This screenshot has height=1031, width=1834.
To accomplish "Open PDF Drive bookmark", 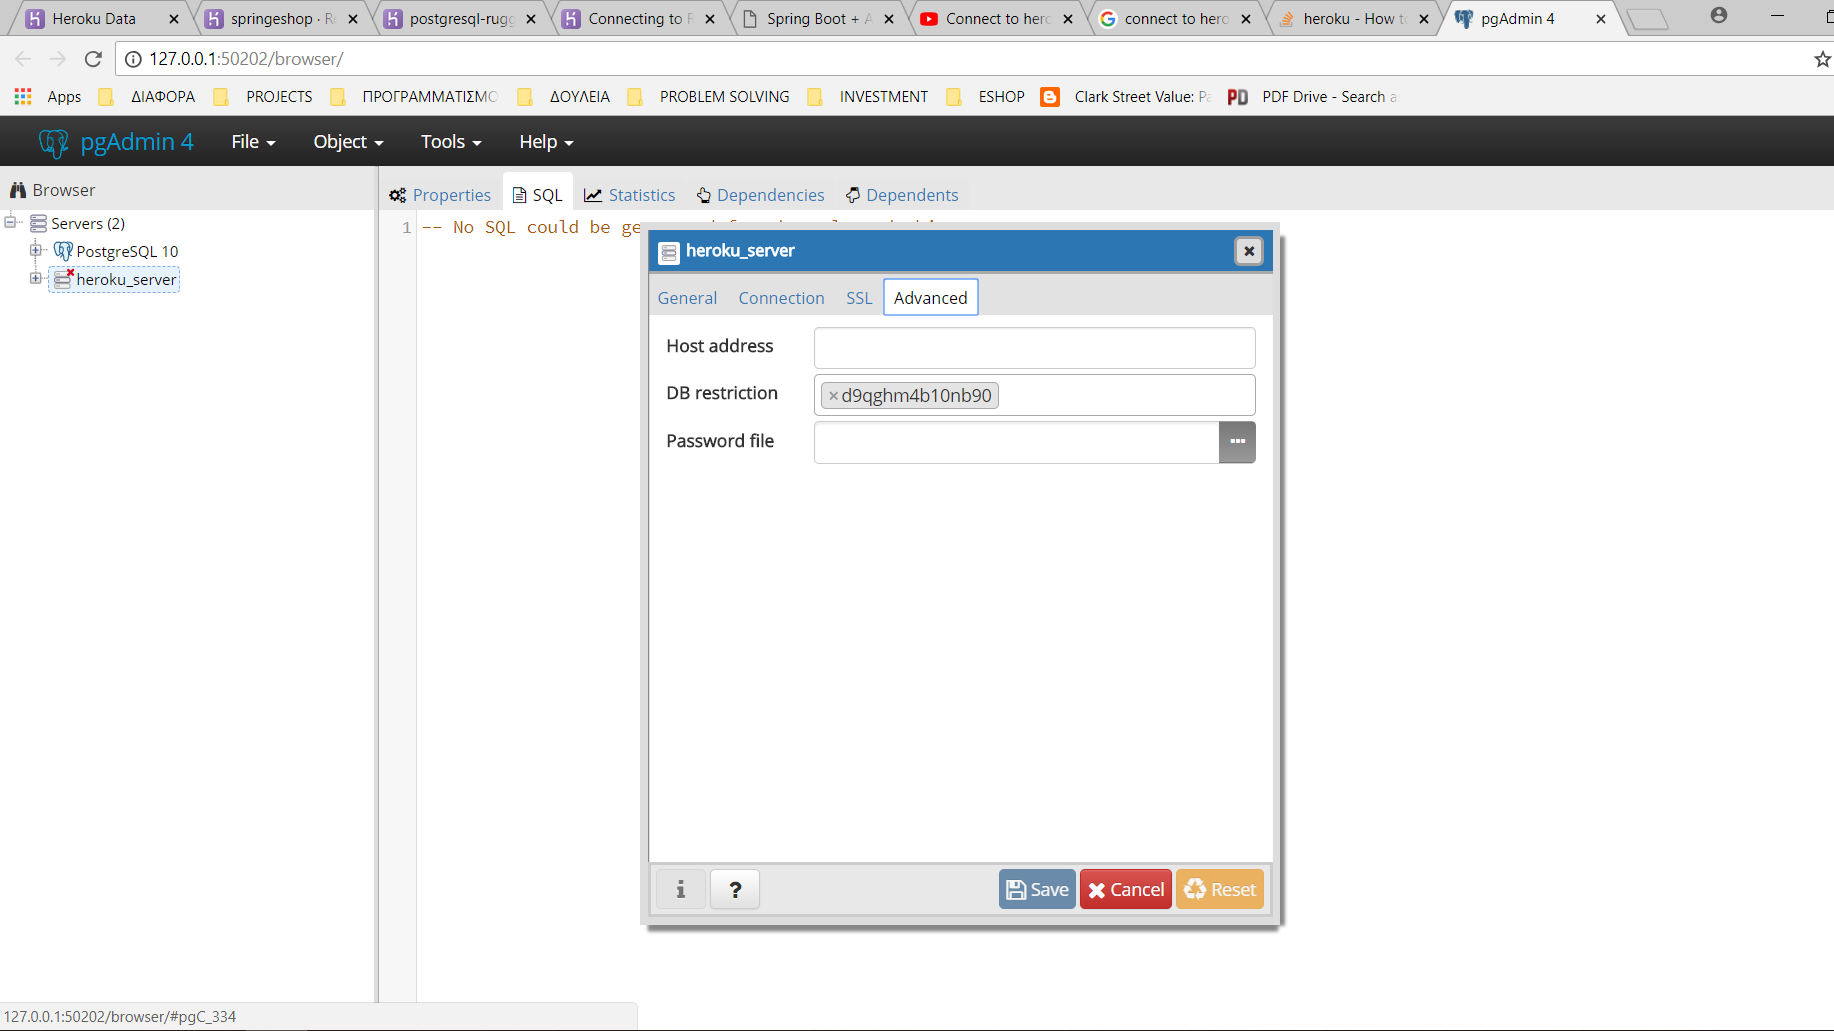I will pos(1311,97).
